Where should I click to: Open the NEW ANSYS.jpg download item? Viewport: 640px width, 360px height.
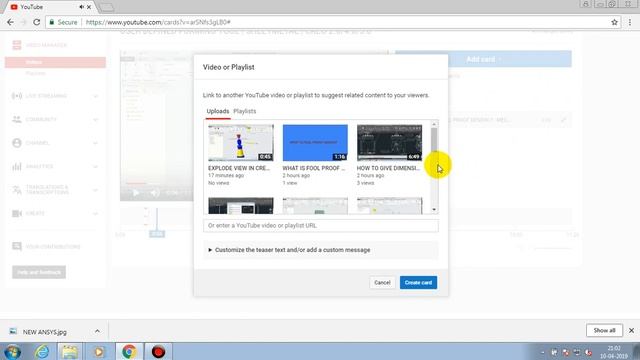click(45, 332)
